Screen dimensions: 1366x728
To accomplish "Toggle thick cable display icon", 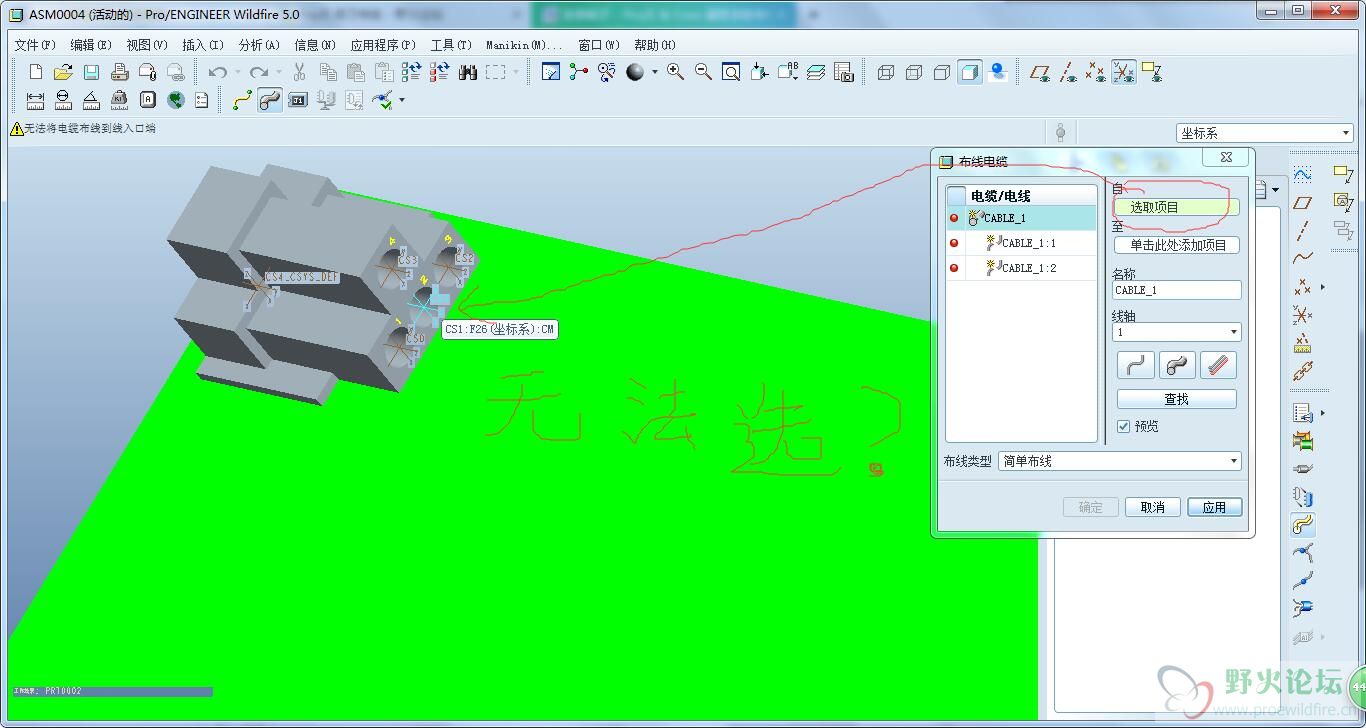I will [270, 100].
